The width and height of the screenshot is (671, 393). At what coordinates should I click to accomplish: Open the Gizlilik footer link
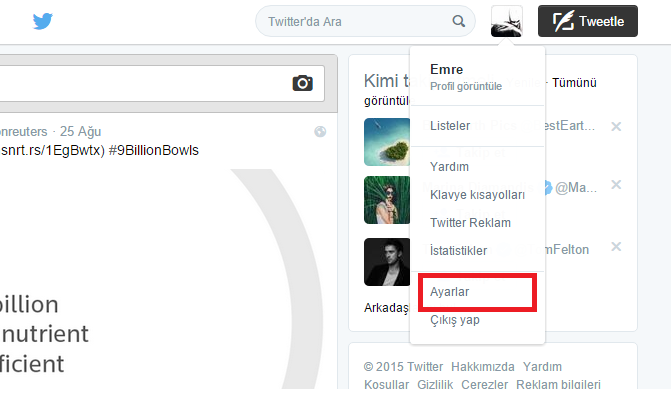coord(435,384)
